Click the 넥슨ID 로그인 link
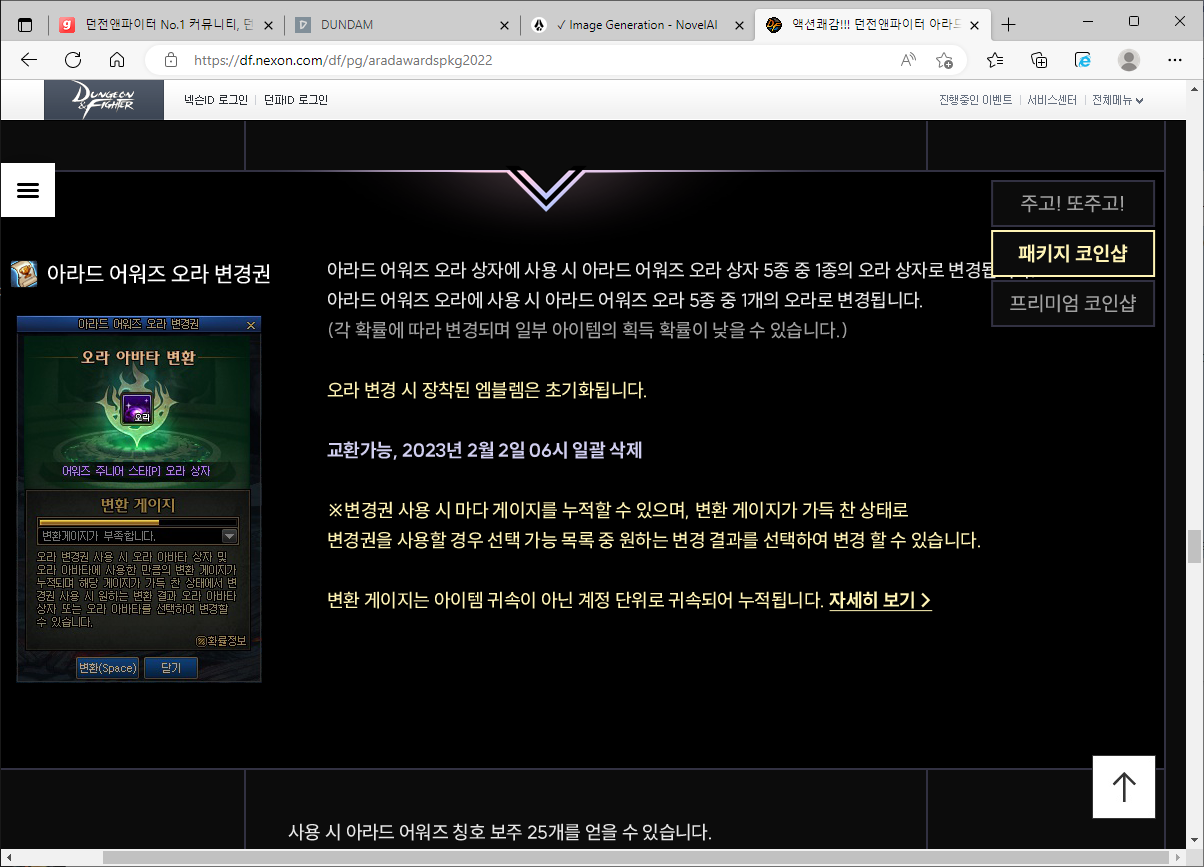Image resolution: width=1204 pixels, height=867 pixels. point(216,100)
